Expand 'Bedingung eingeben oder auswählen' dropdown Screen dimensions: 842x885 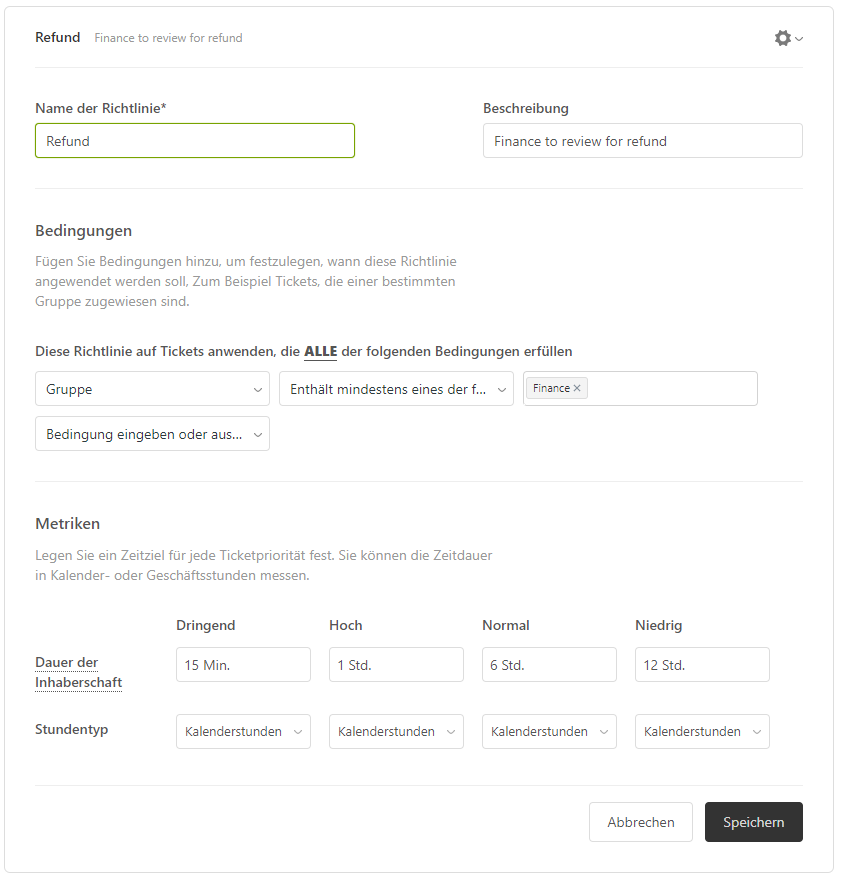click(x=152, y=434)
